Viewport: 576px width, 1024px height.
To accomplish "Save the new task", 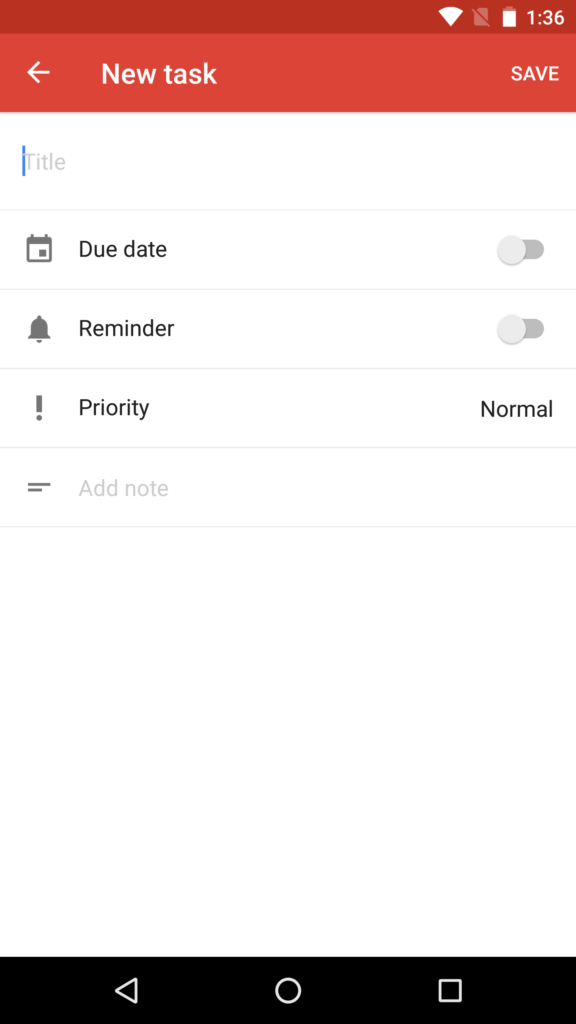I will pos(535,73).
